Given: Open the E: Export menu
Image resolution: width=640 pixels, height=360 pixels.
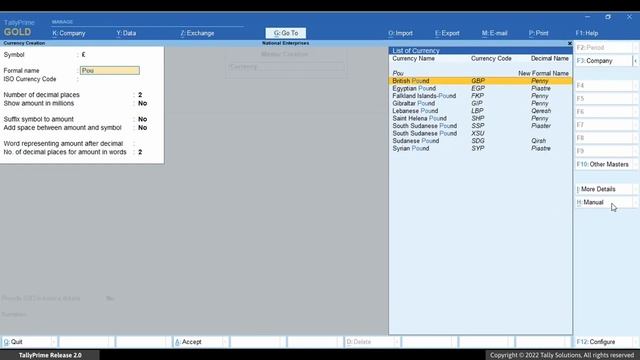Looking at the screenshot, I should (x=447, y=33).
